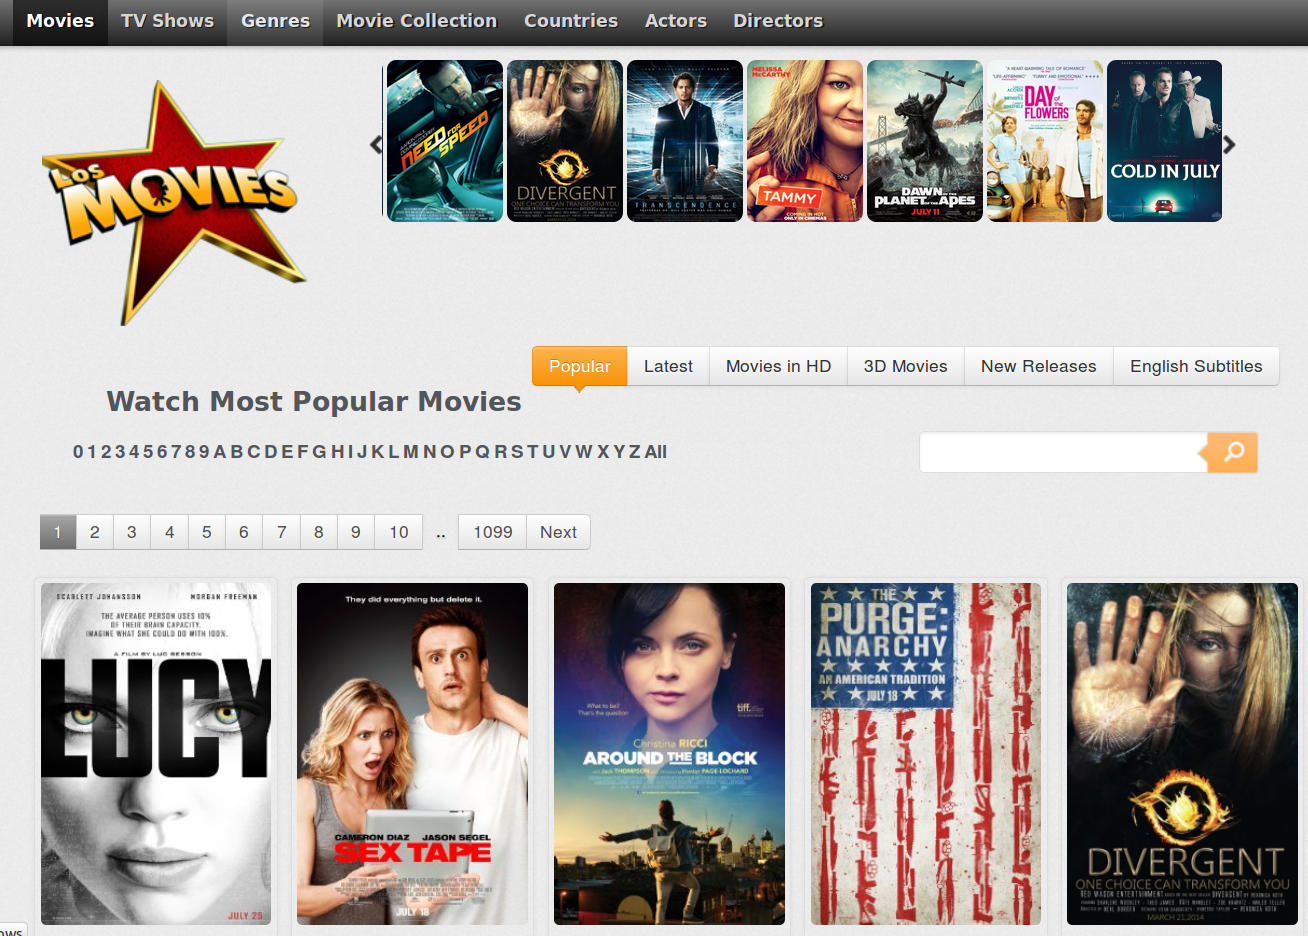This screenshot has height=936, width=1308.
Task: Click the carousel right arrow
Action: (x=1230, y=144)
